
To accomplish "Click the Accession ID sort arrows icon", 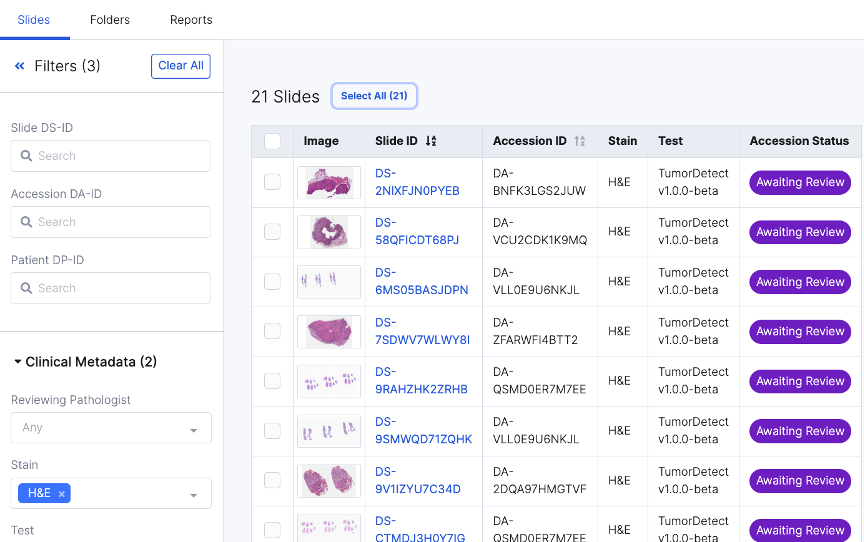I will pyautogui.click(x=580, y=141).
